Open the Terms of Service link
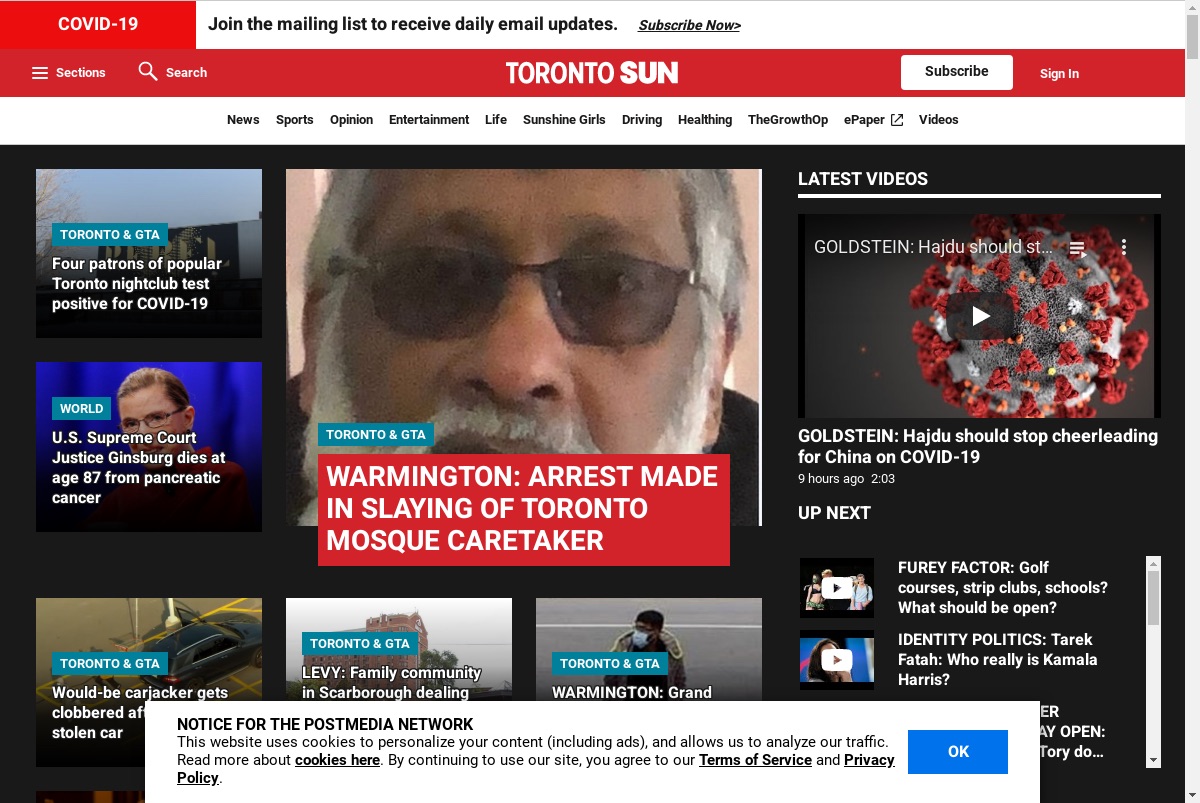 [755, 760]
